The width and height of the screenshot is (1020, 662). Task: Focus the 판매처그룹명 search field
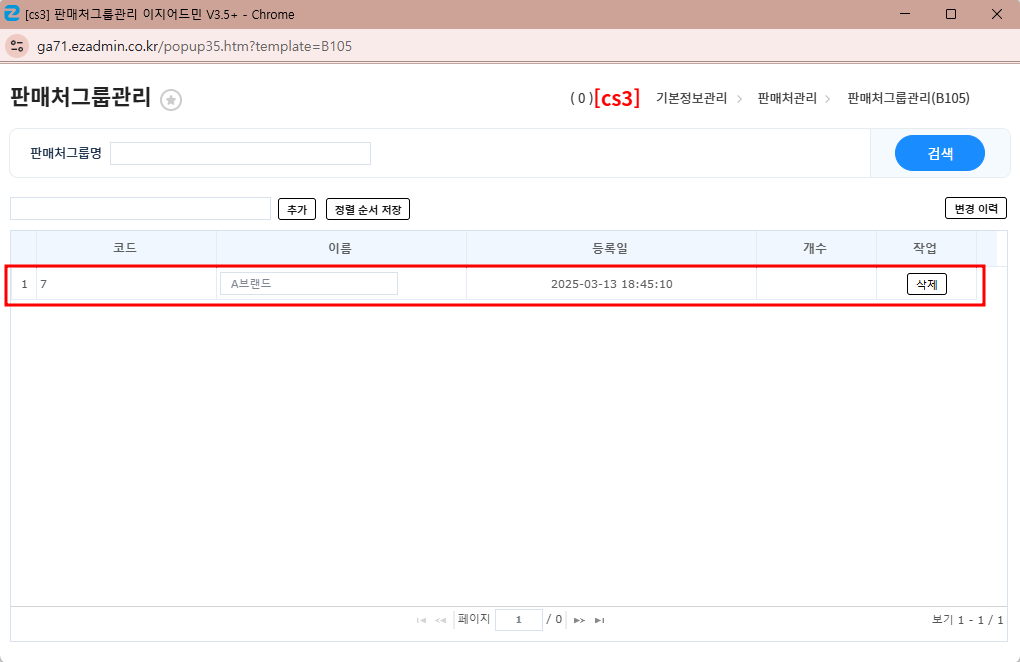(240, 153)
